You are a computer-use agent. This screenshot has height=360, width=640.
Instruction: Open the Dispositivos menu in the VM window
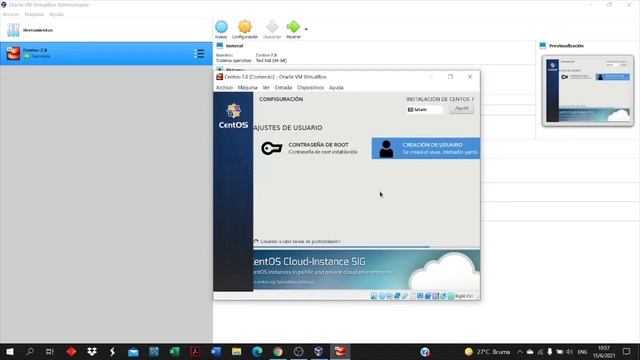(311, 88)
